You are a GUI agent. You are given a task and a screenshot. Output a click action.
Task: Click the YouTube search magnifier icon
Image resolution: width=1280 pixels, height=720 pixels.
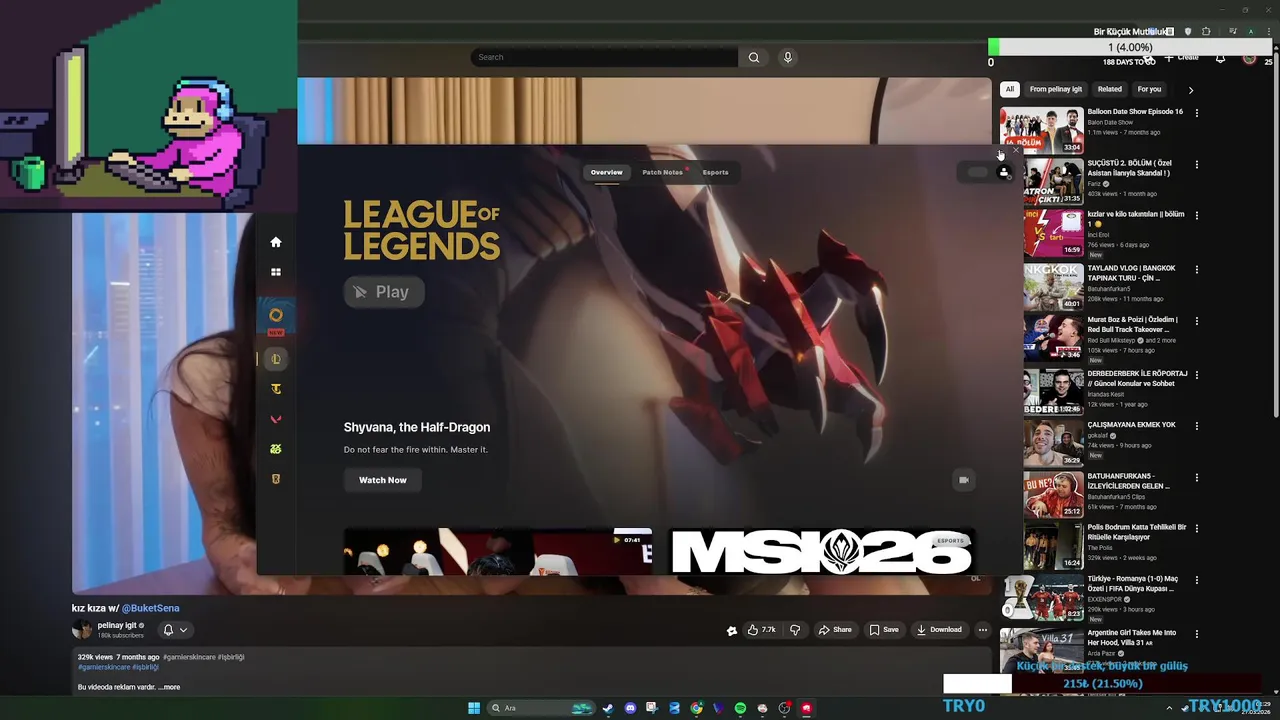point(754,57)
